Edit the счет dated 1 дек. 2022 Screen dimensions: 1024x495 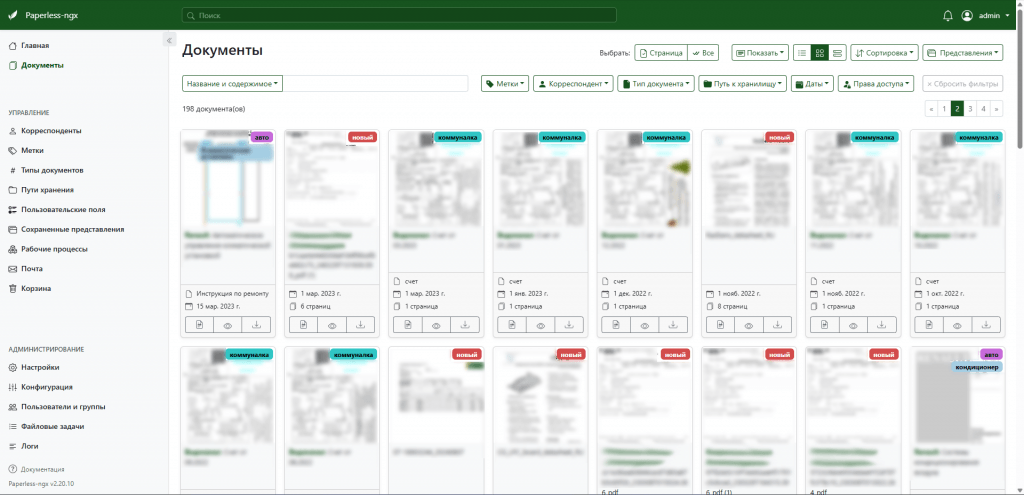[x=616, y=325]
